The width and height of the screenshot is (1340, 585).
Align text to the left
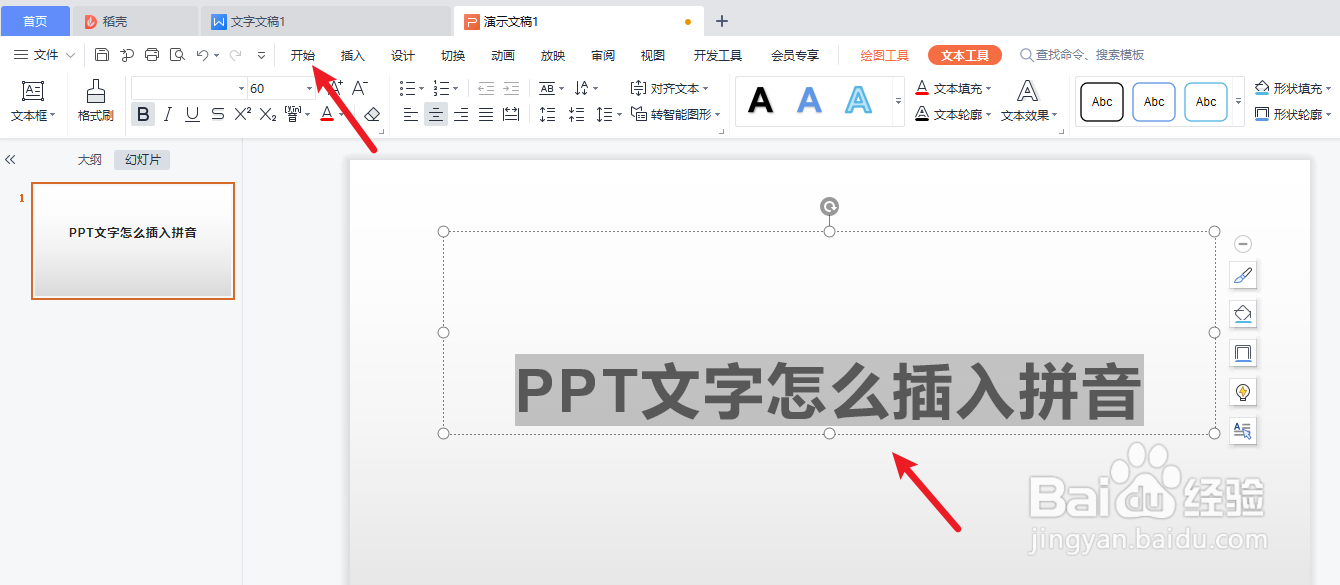tap(411, 115)
